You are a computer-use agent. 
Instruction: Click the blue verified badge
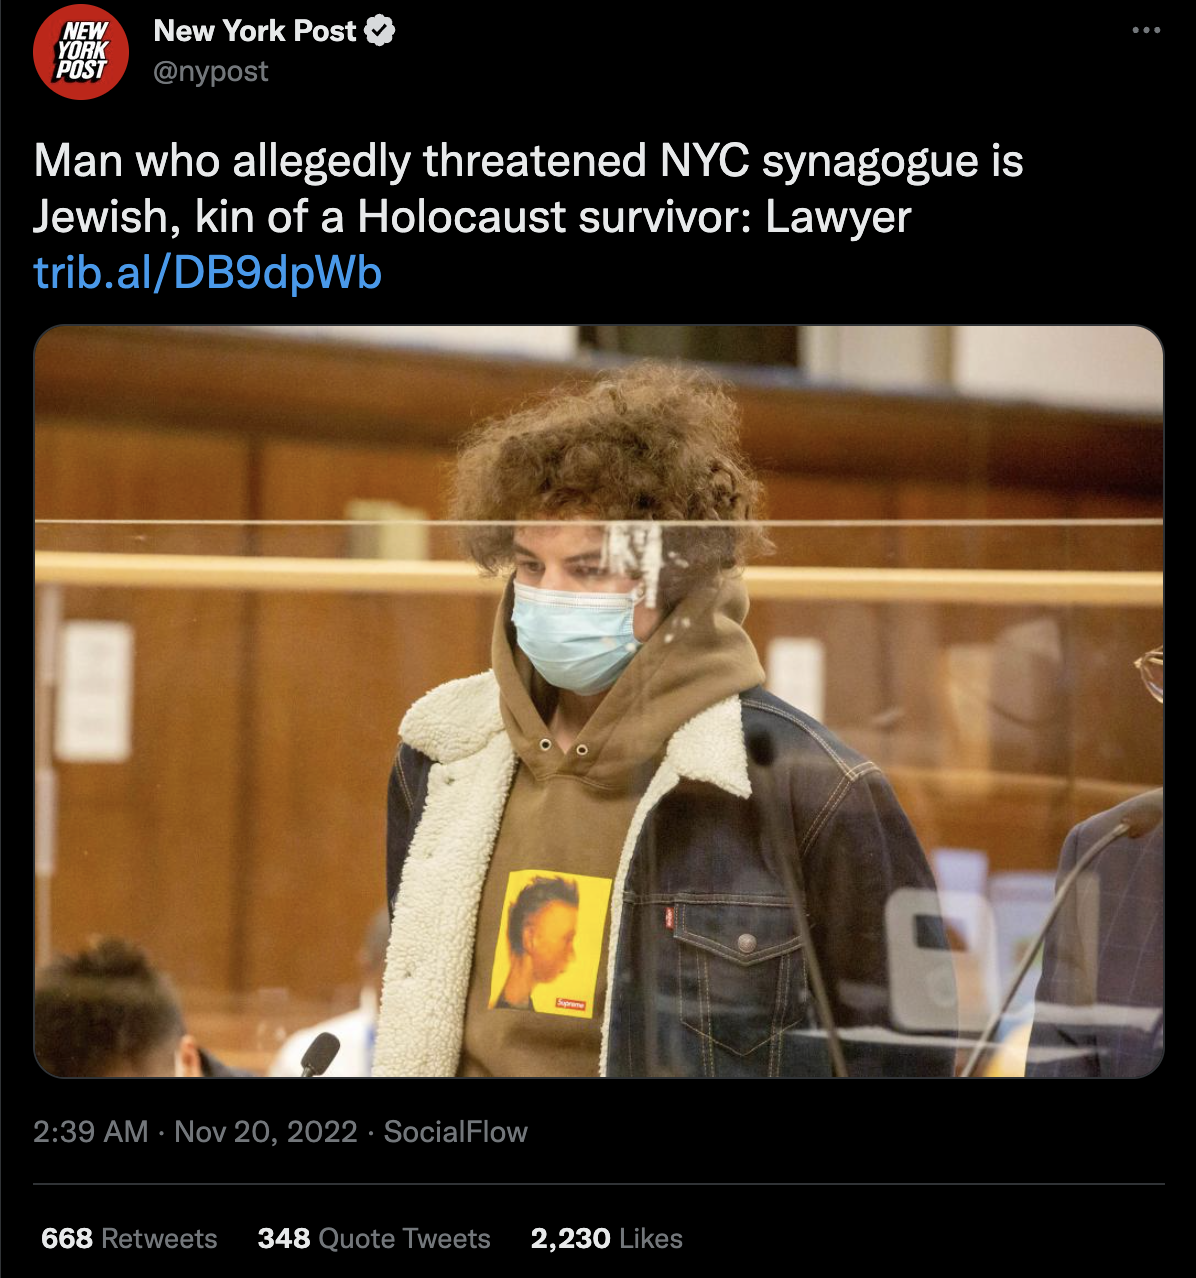(x=380, y=31)
